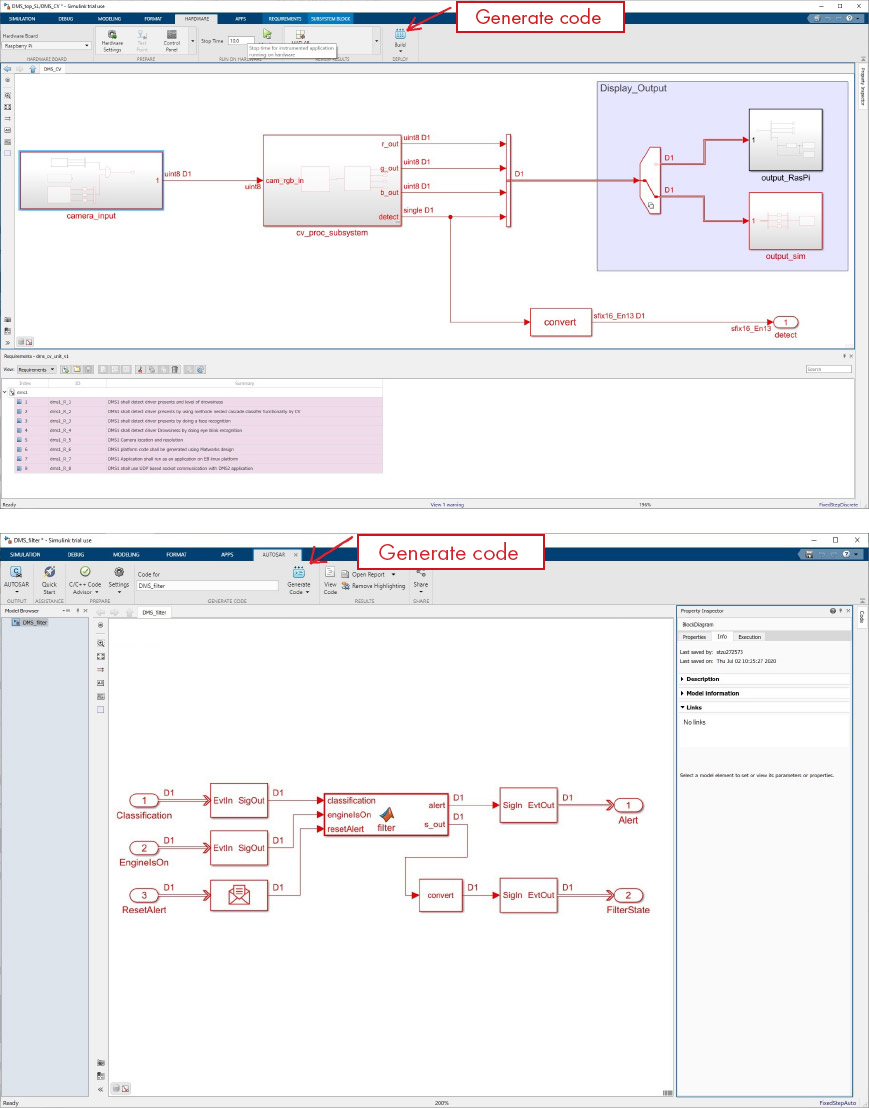Expand the Open Report dropdown arrow
869x1108 pixels.
[x=394, y=574]
